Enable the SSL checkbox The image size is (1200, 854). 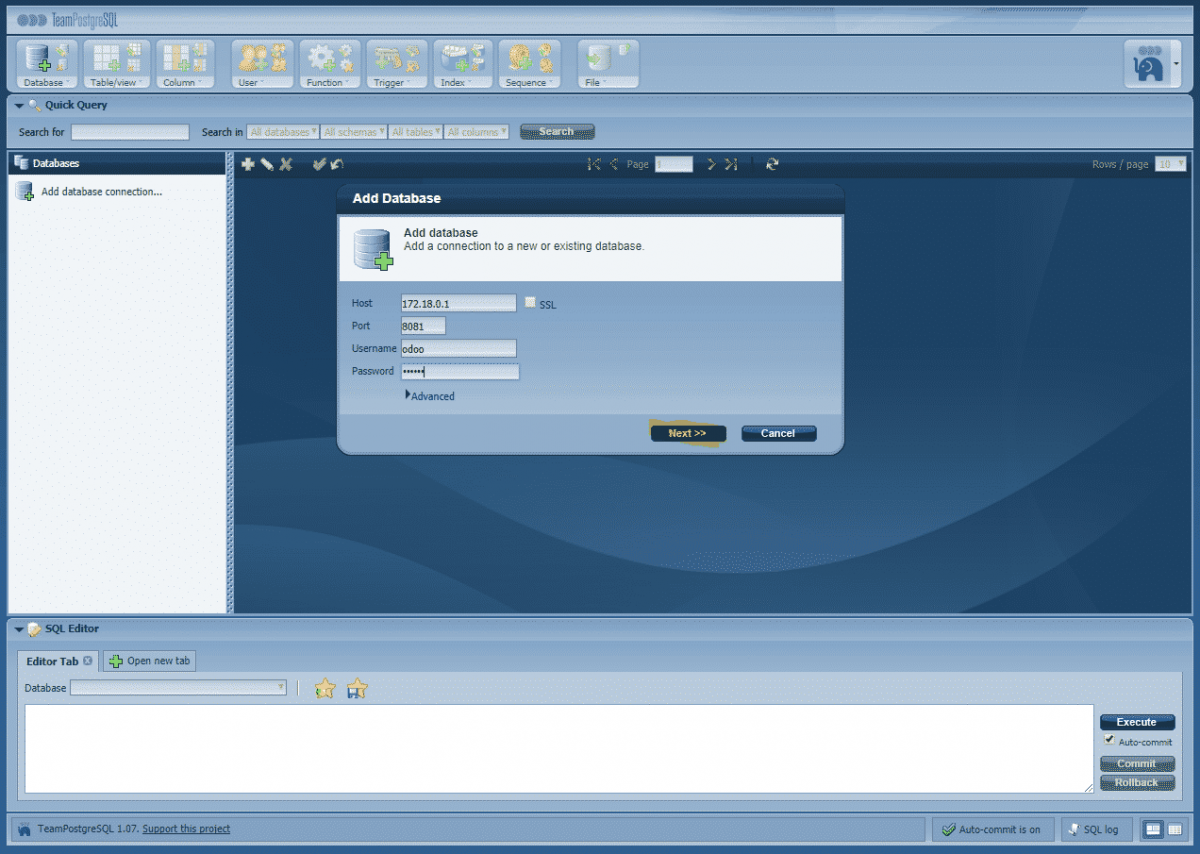coord(531,303)
